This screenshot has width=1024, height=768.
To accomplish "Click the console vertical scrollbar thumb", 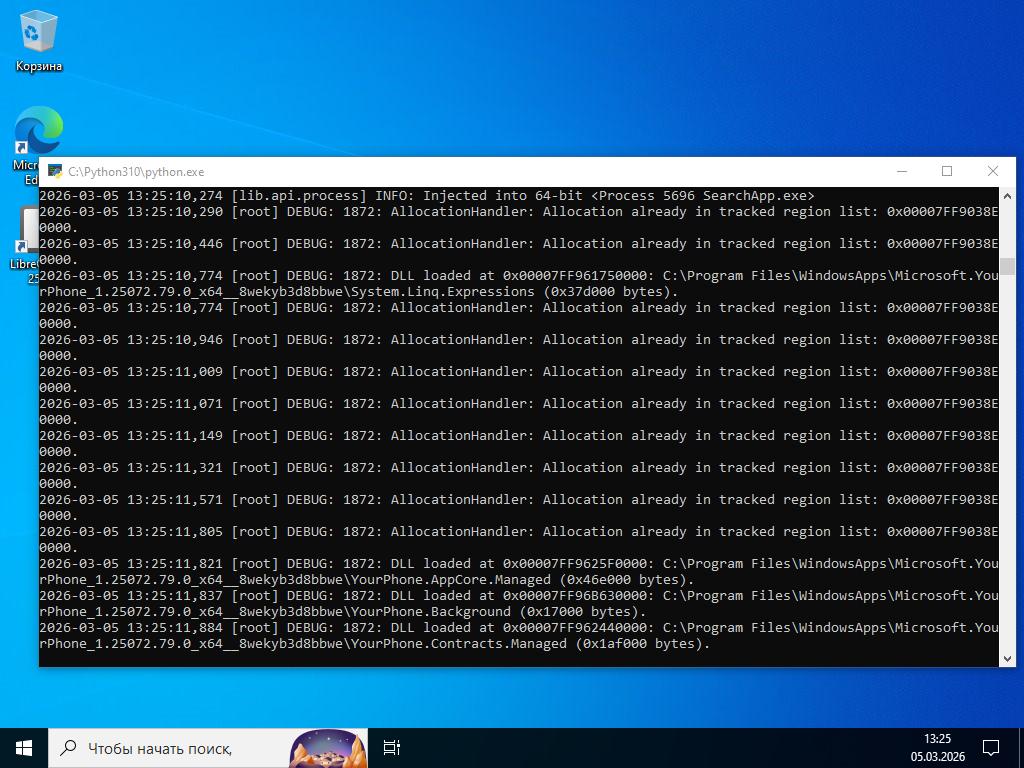I will [x=1007, y=266].
